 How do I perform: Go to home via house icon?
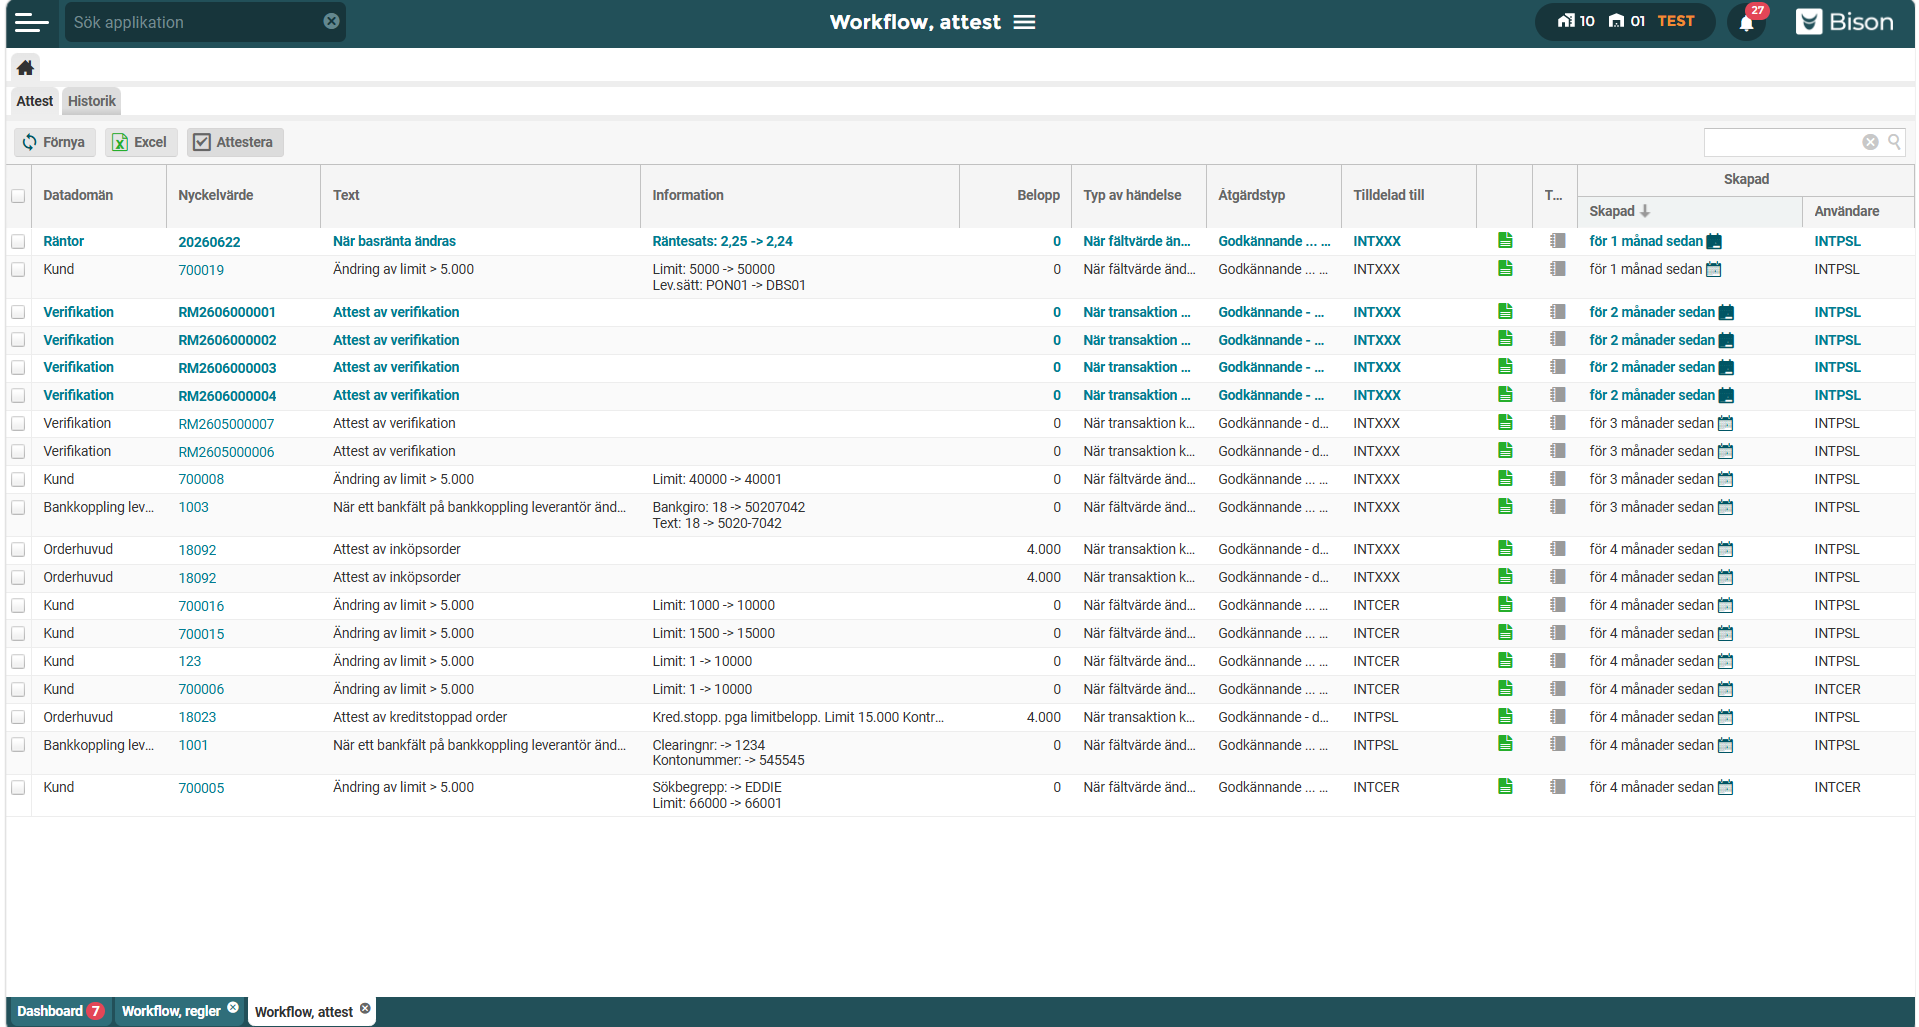coord(25,67)
